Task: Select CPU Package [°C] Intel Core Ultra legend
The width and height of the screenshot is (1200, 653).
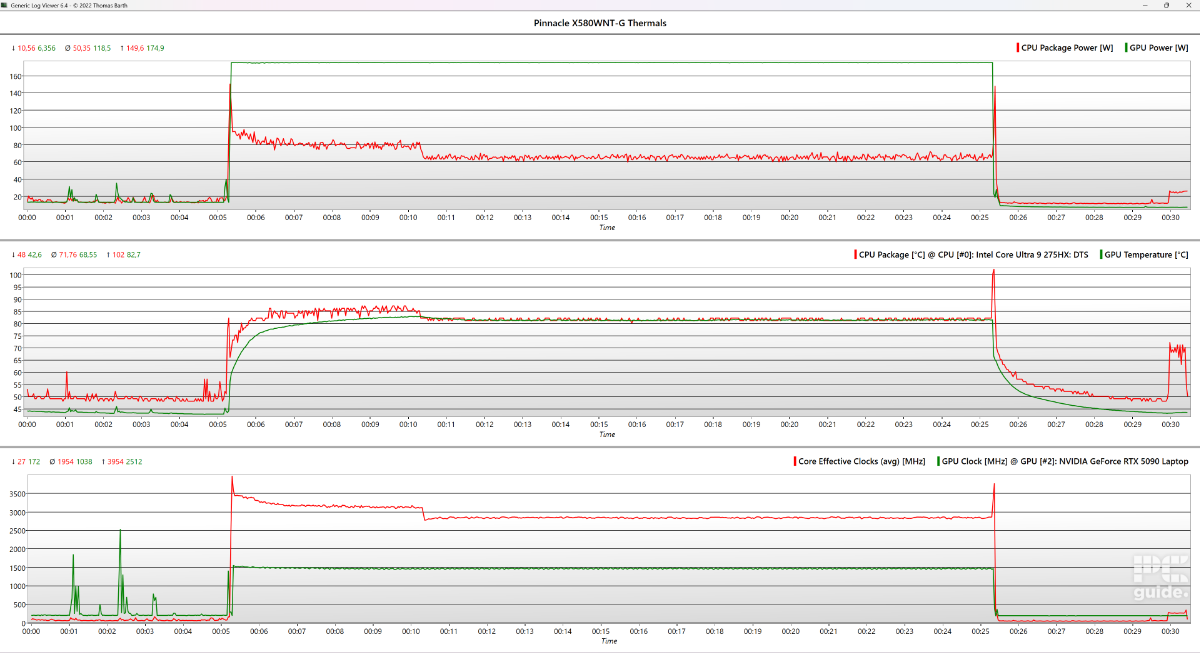Action: 972,255
